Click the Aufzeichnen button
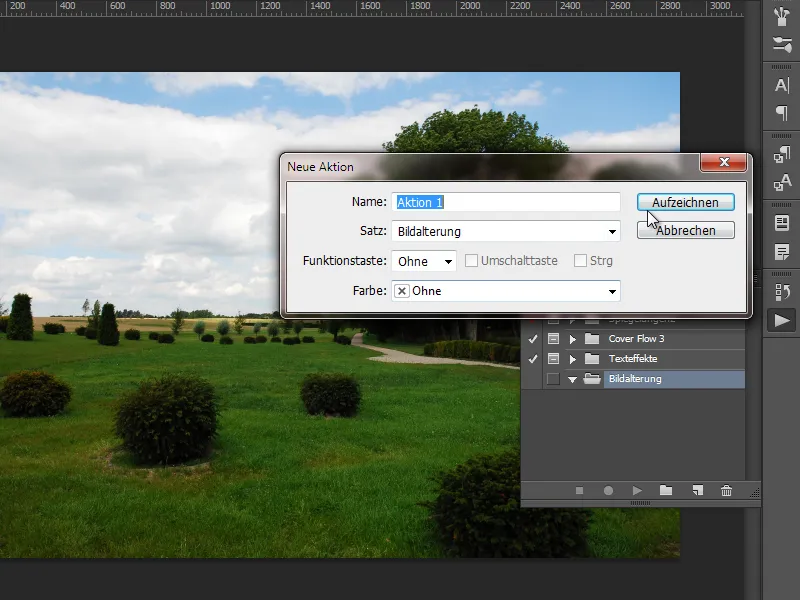 686,202
